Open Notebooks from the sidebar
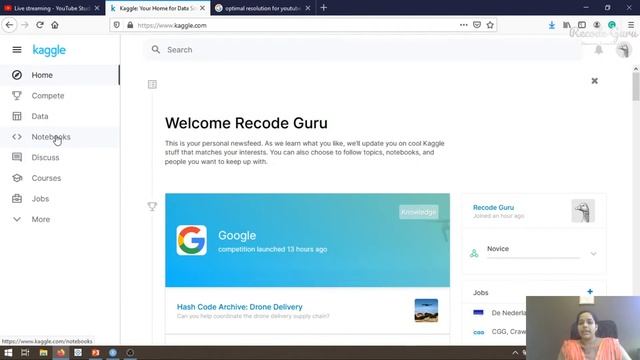 pos(60,137)
